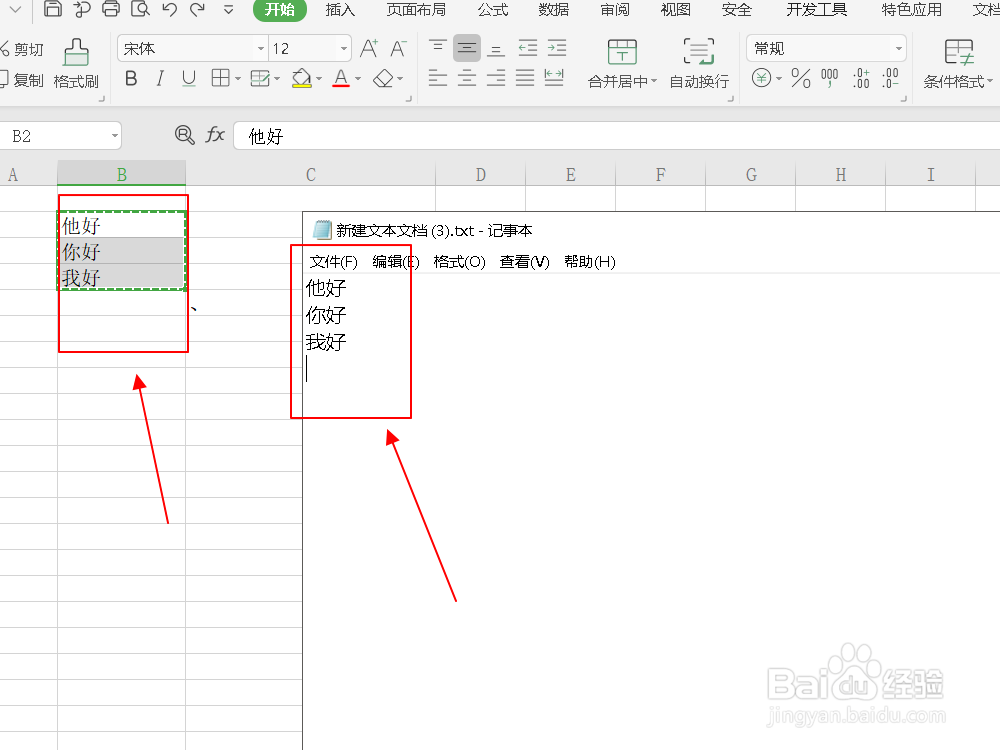Click the Undo icon in quick access toolbar
The width and height of the screenshot is (1000, 750).
[168, 10]
